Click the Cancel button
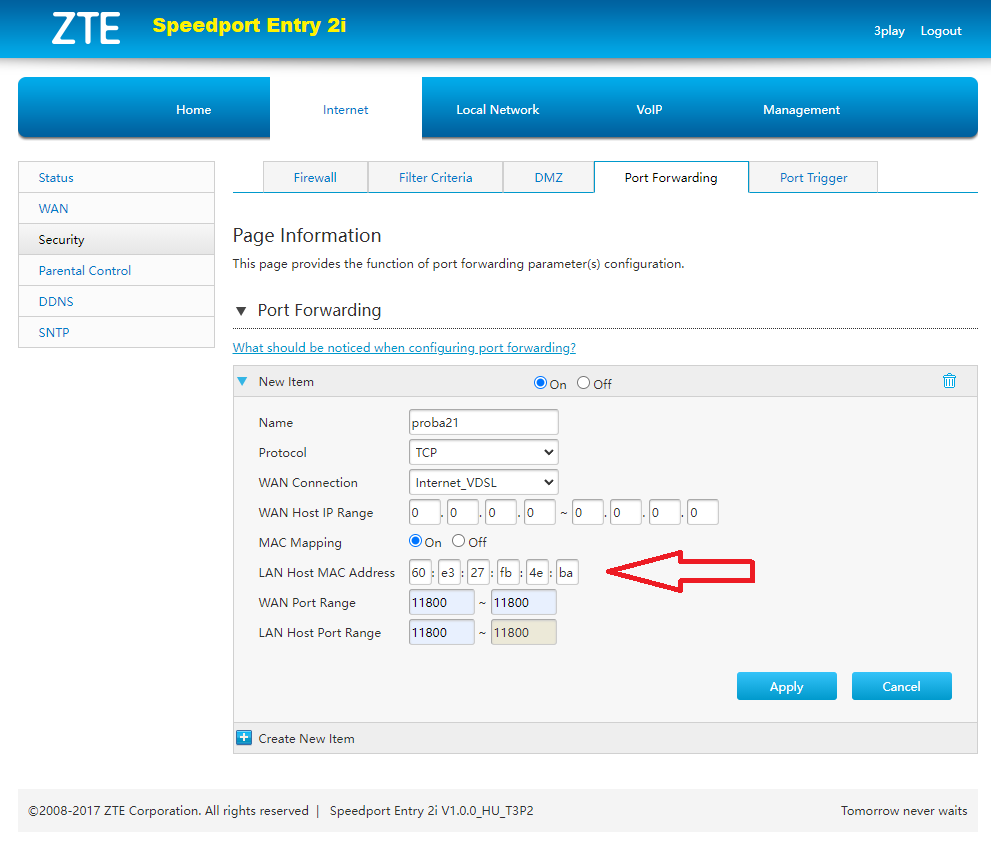This screenshot has width=991, height=843. click(x=901, y=686)
